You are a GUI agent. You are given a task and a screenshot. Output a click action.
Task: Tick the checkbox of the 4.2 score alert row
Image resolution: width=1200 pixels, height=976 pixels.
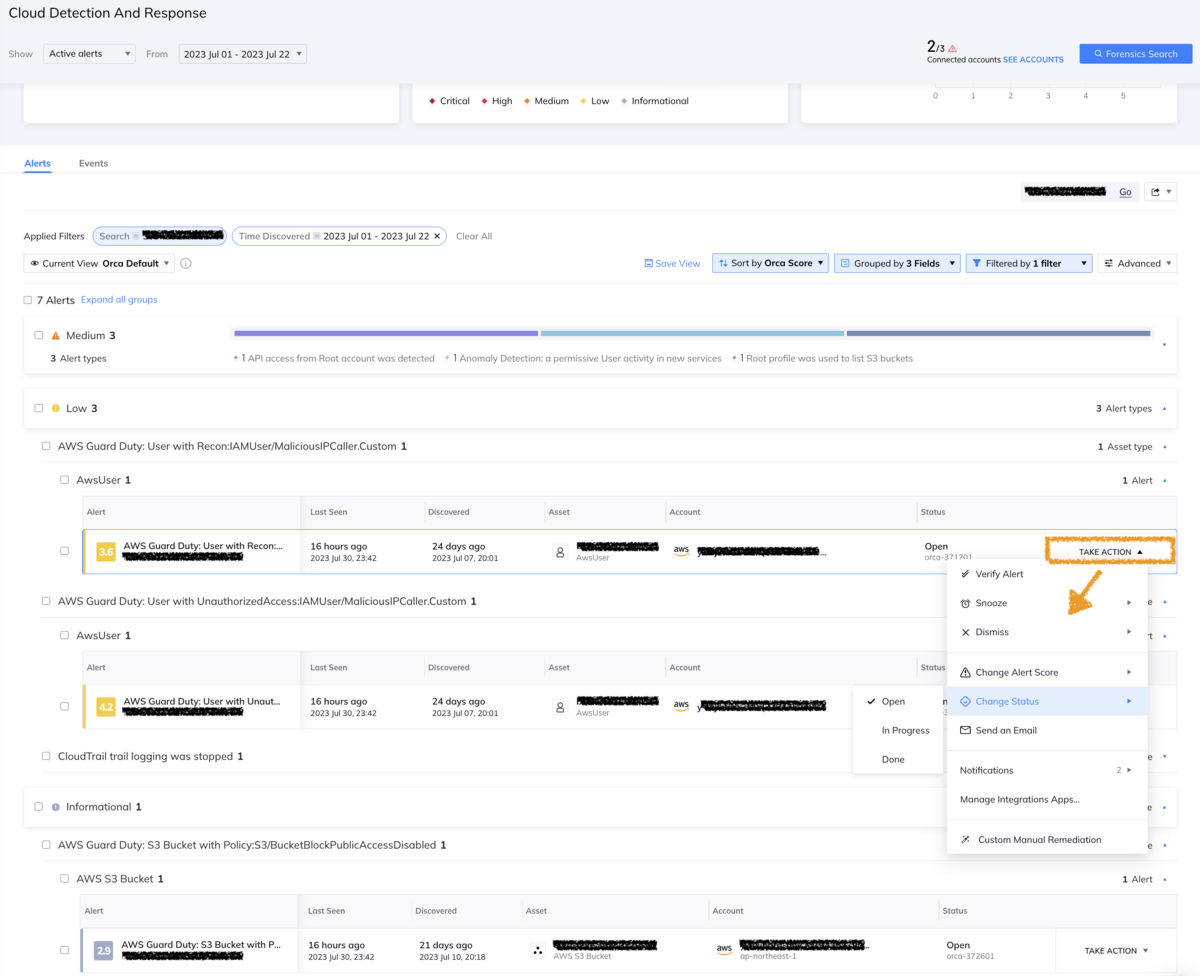(65, 706)
